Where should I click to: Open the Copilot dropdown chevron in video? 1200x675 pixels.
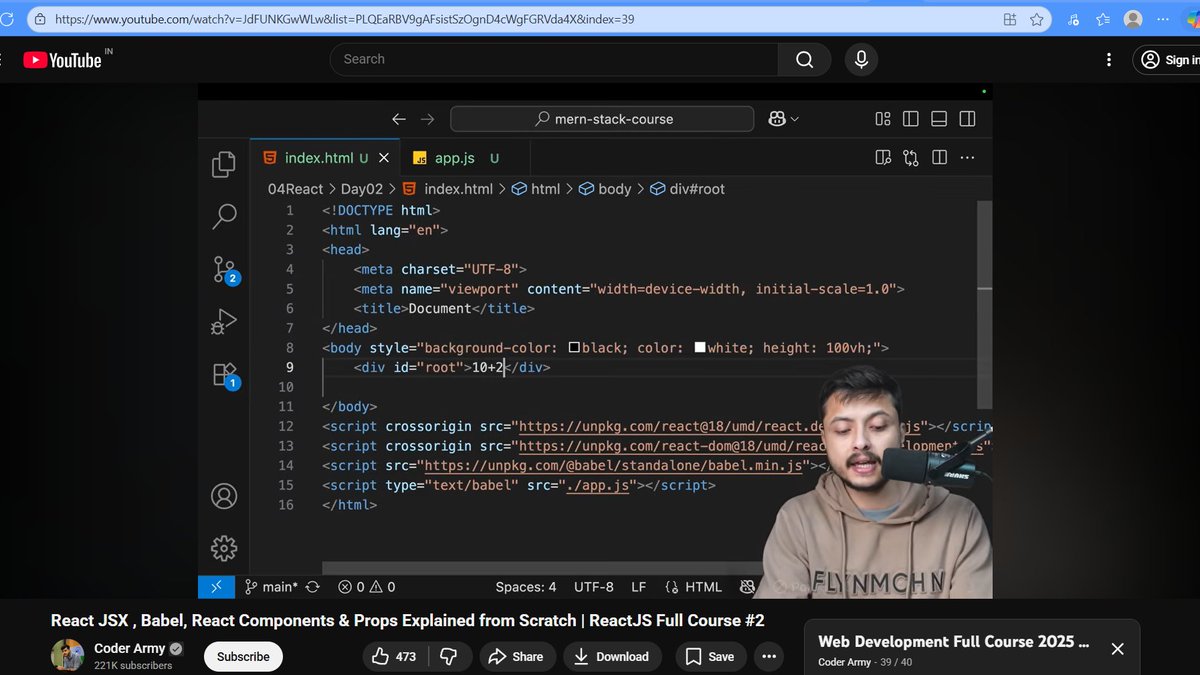coord(795,119)
